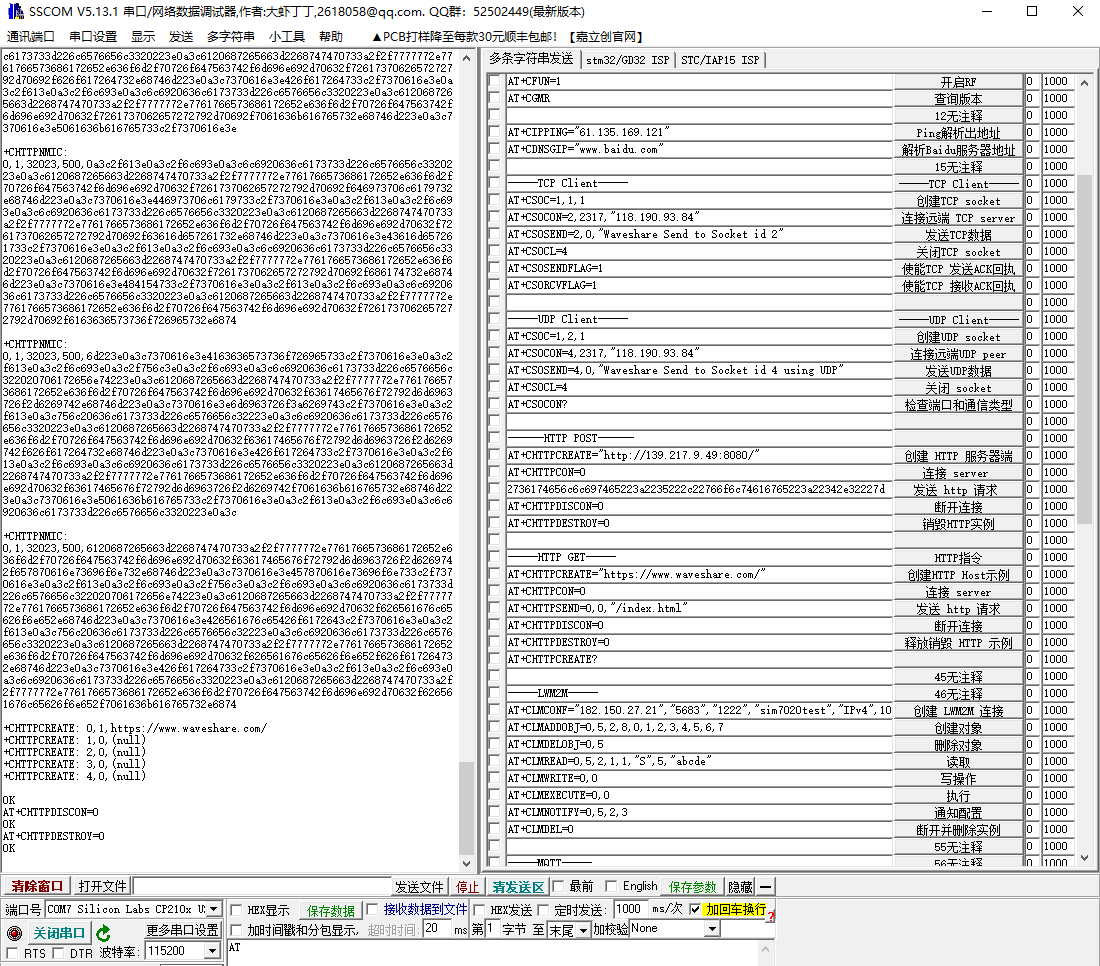Click the 发送文件 button

click(x=420, y=887)
